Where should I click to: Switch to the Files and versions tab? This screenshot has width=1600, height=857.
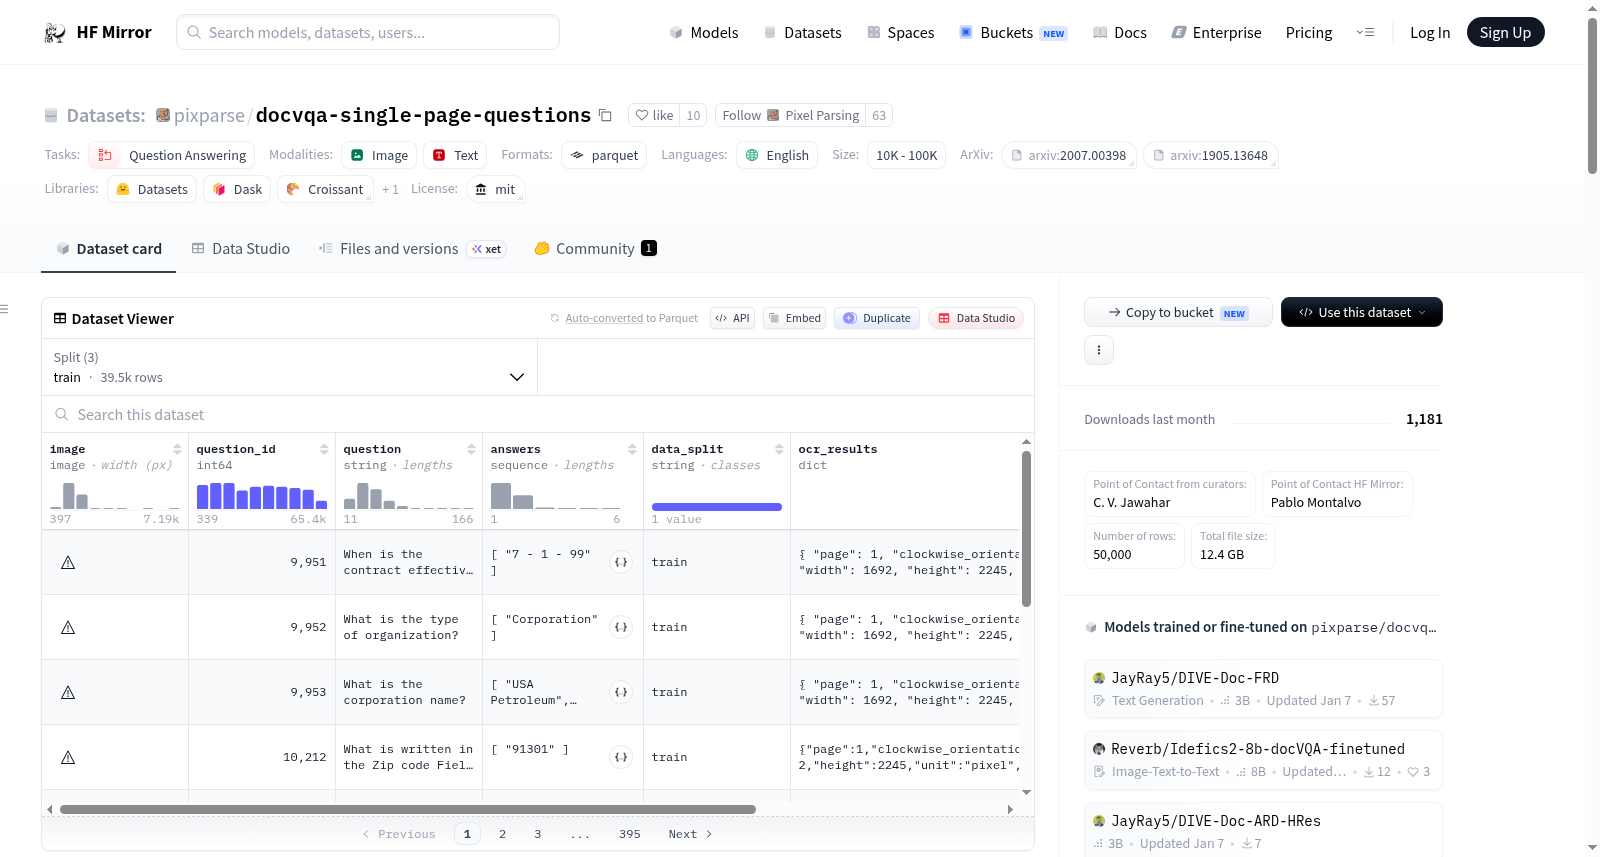coord(411,248)
